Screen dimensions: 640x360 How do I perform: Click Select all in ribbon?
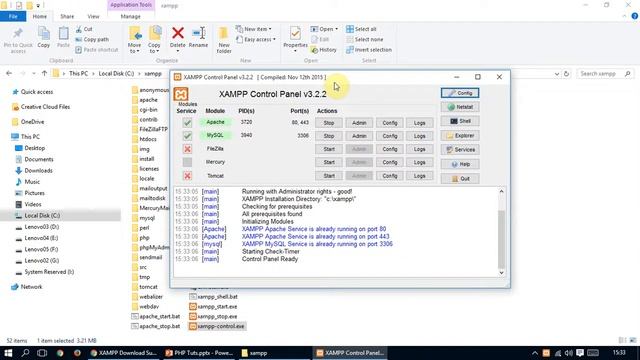[x=361, y=29]
